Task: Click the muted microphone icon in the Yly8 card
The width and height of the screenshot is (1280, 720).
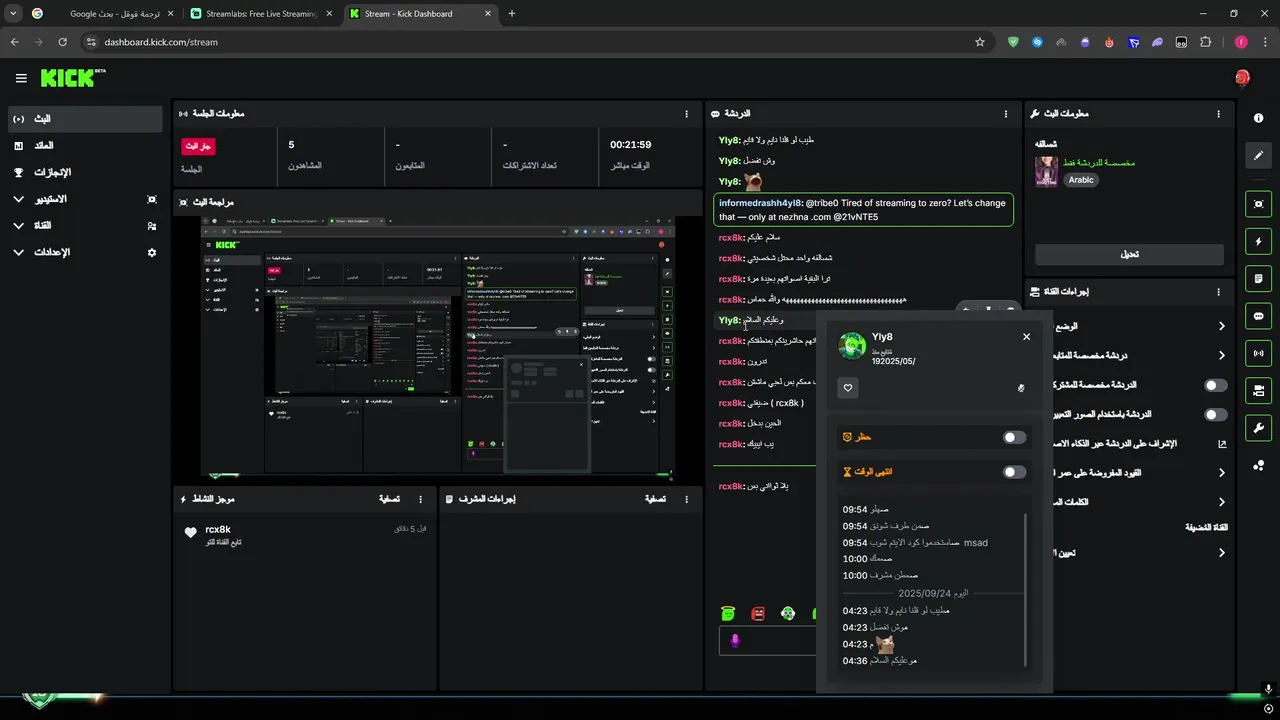Action: click(x=1021, y=388)
